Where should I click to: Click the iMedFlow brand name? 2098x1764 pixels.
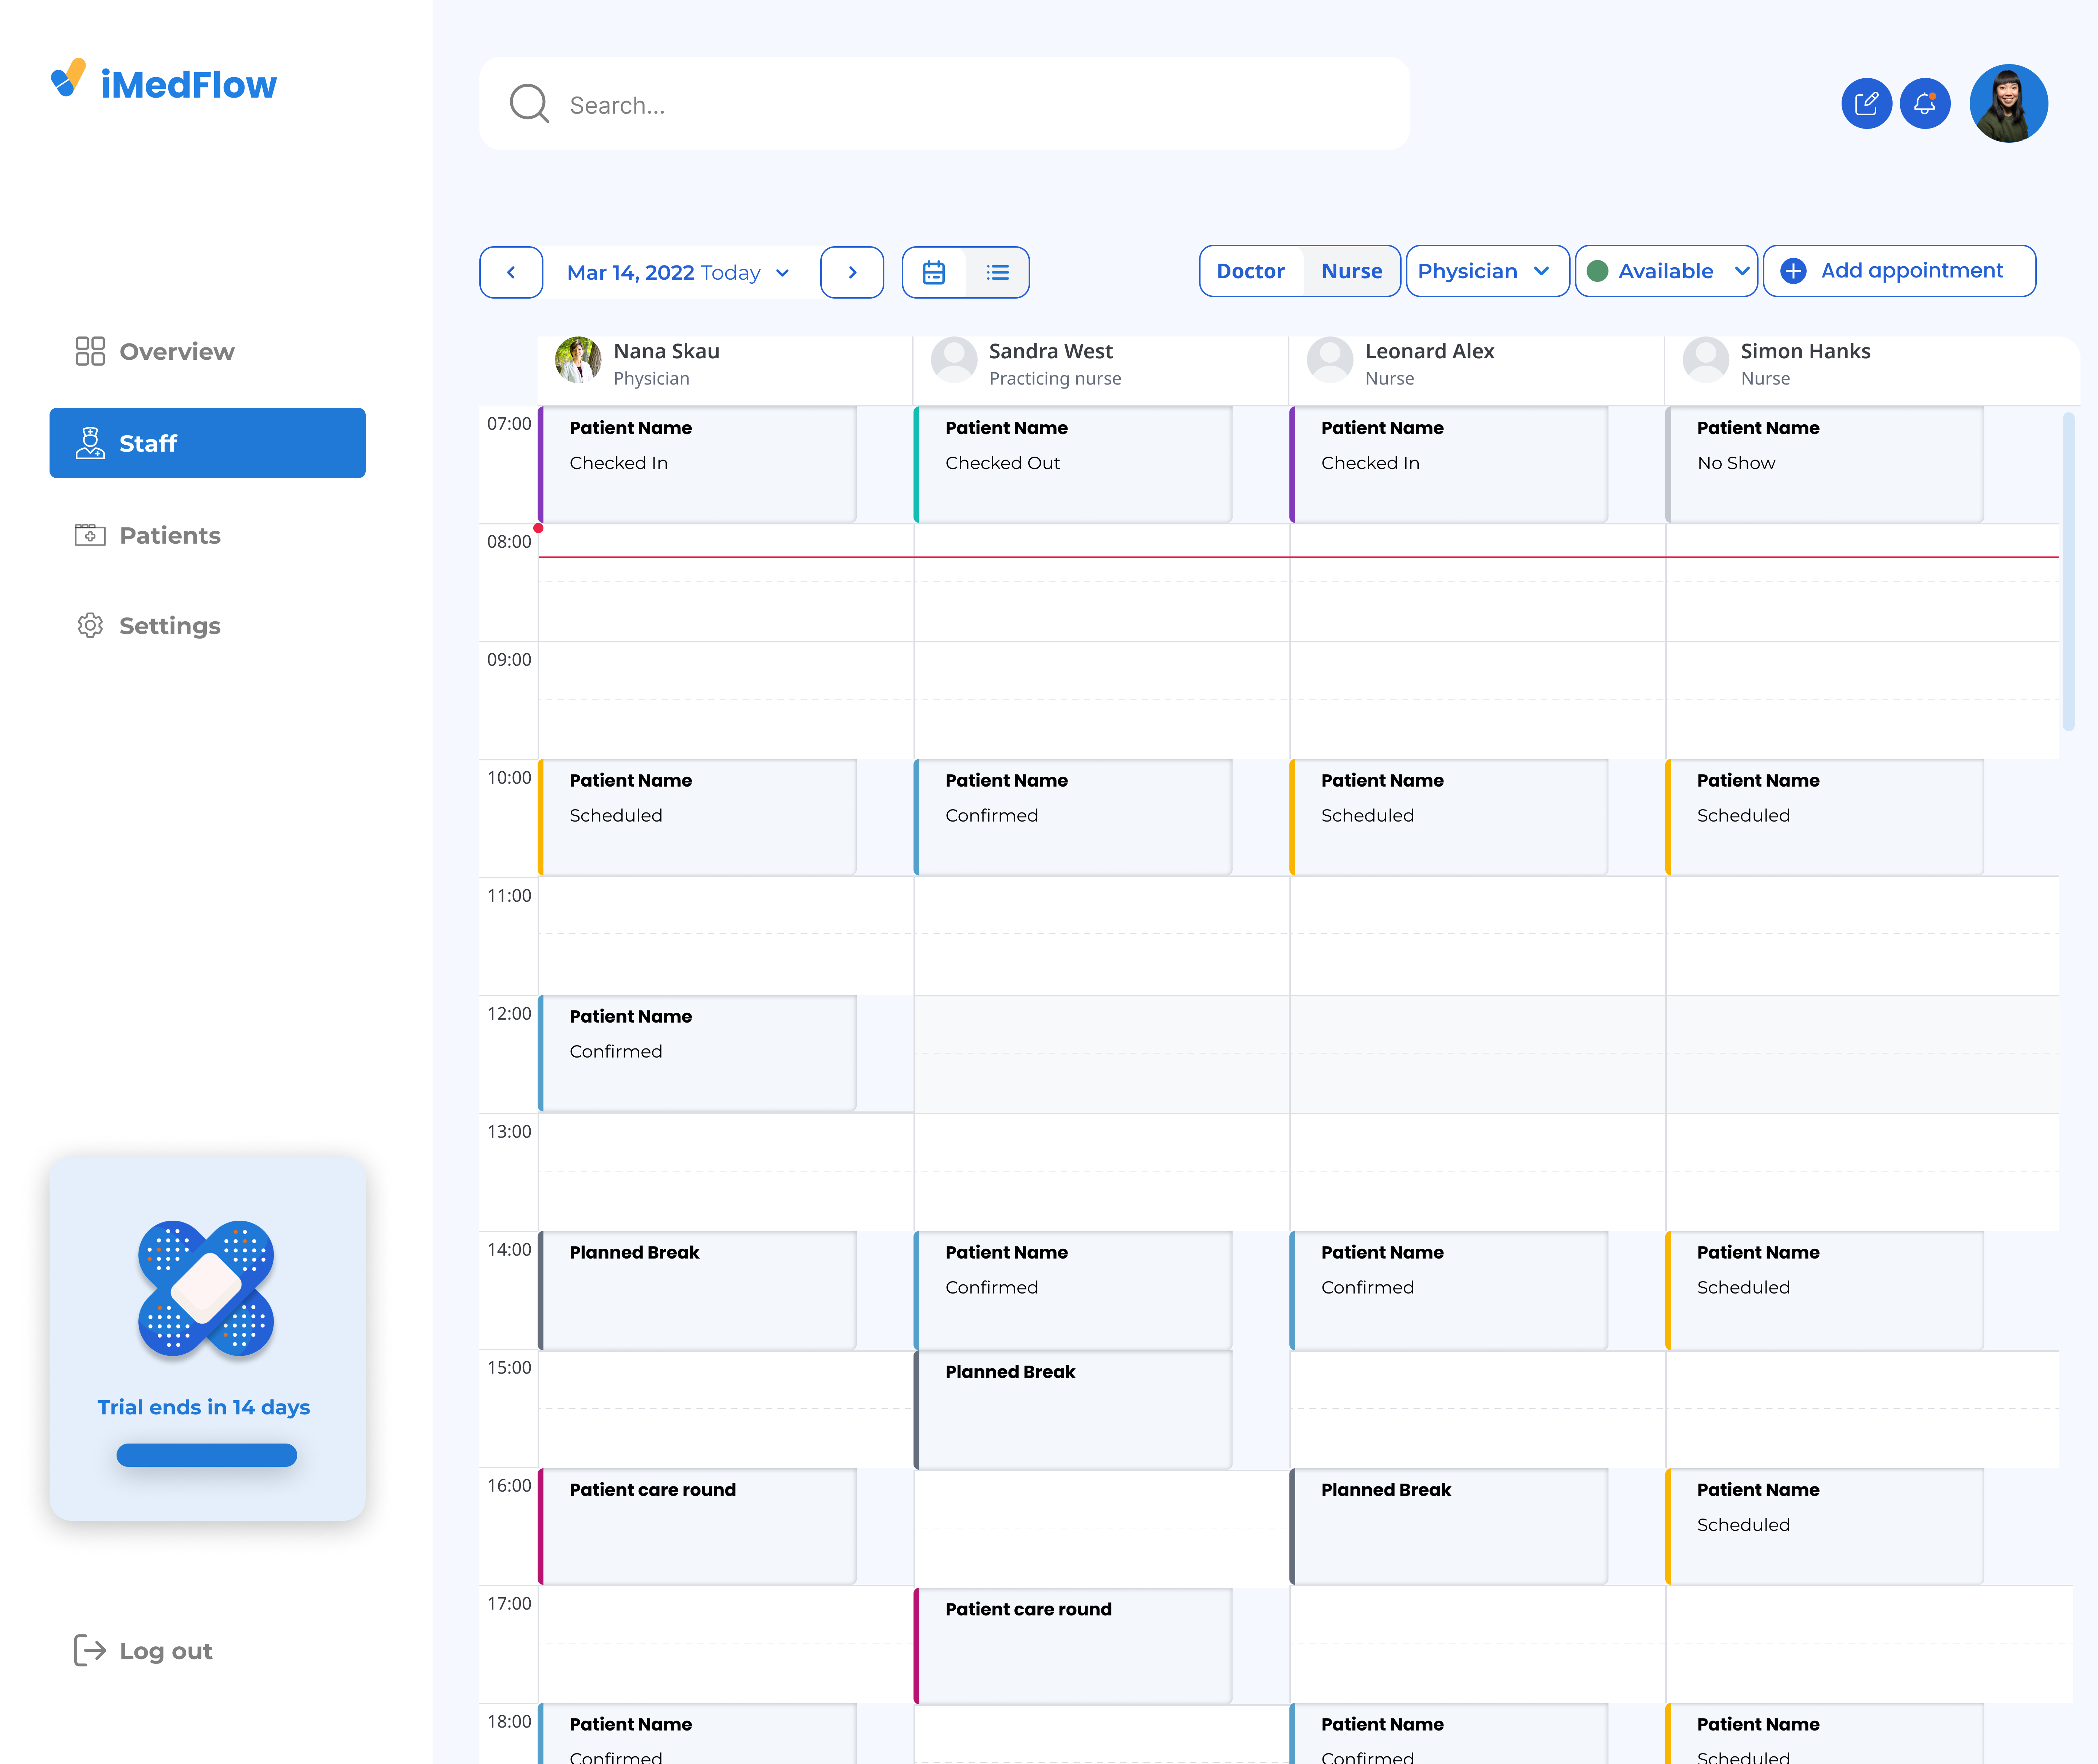coord(189,85)
